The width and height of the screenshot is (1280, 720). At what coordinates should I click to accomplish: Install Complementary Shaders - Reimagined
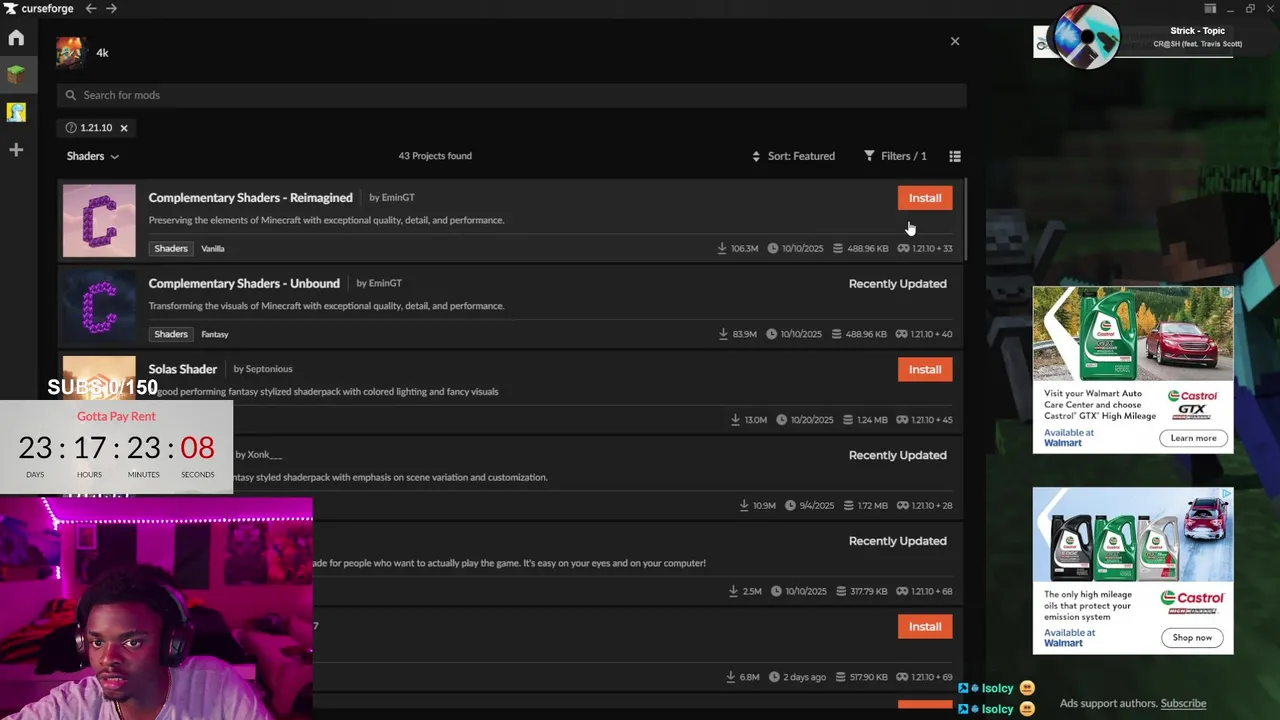point(925,198)
